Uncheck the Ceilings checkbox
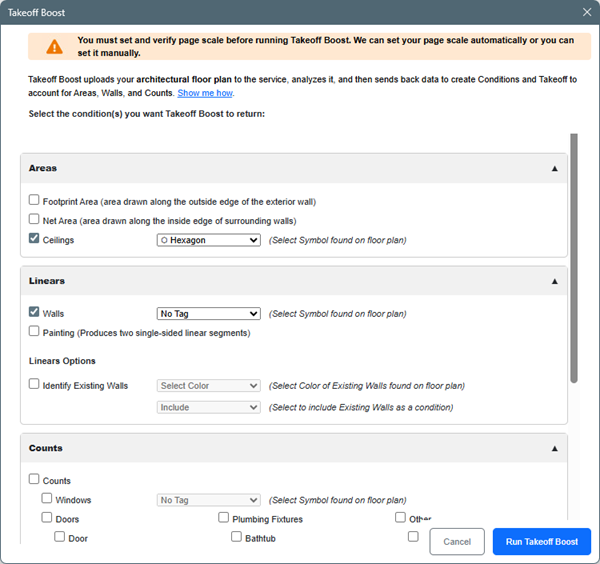The image size is (600, 564). click(34, 238)
